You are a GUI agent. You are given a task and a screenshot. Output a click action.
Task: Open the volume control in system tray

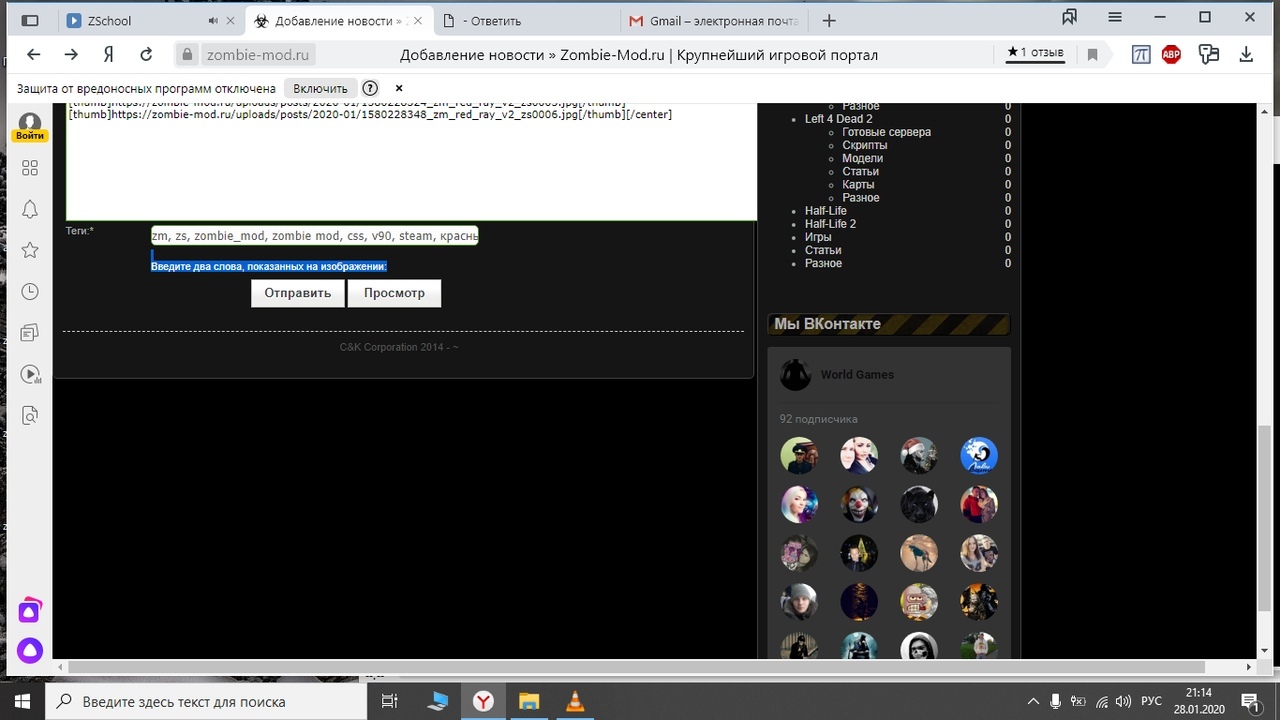tap(1124, 701)
